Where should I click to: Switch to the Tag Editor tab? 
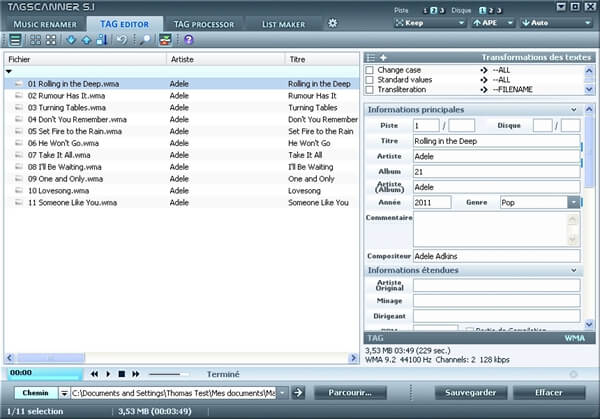tap(124, 24)
